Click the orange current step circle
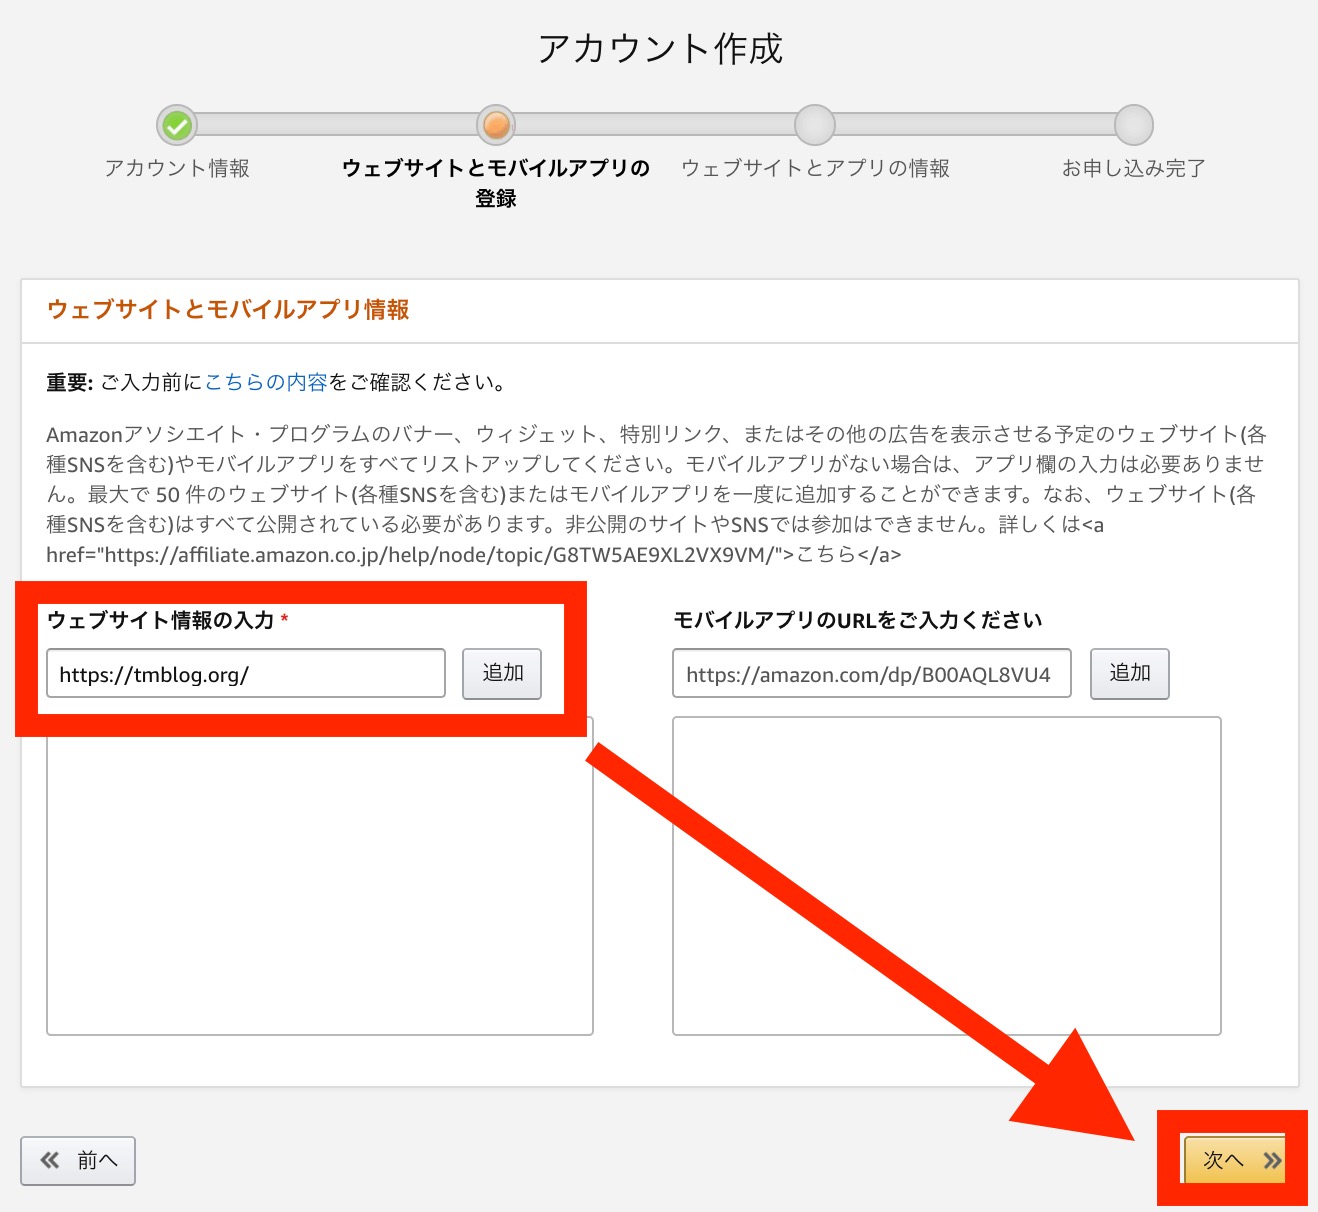1318x1212 pixels. pyautogui.click(x=496, y=125)
